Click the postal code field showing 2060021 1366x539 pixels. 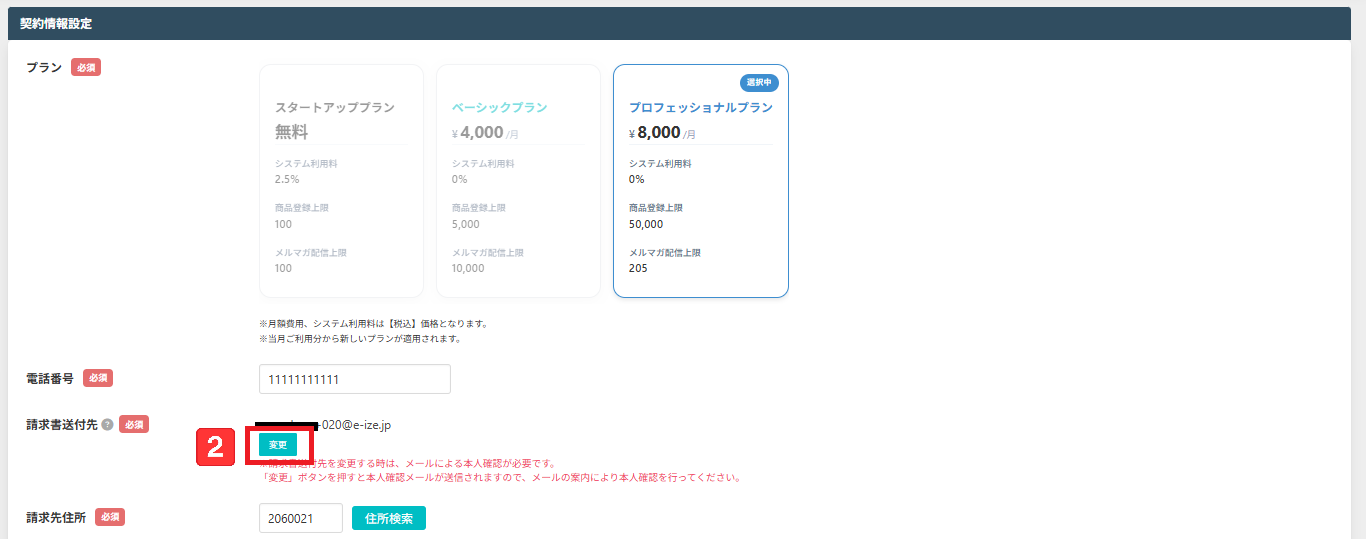[x=300, y=518]
